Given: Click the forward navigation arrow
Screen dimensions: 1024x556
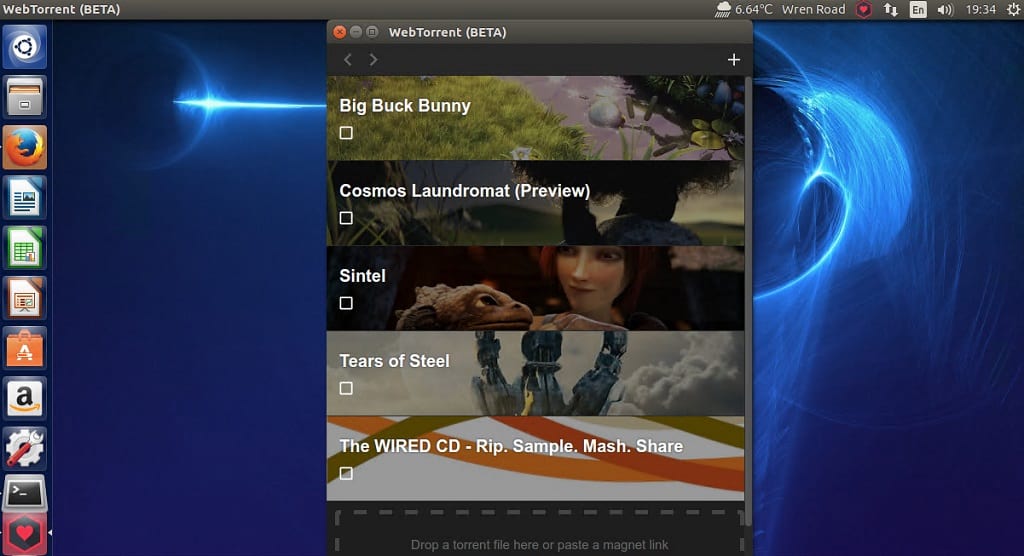Looking at the screenshot, I should tap(374, 60).
